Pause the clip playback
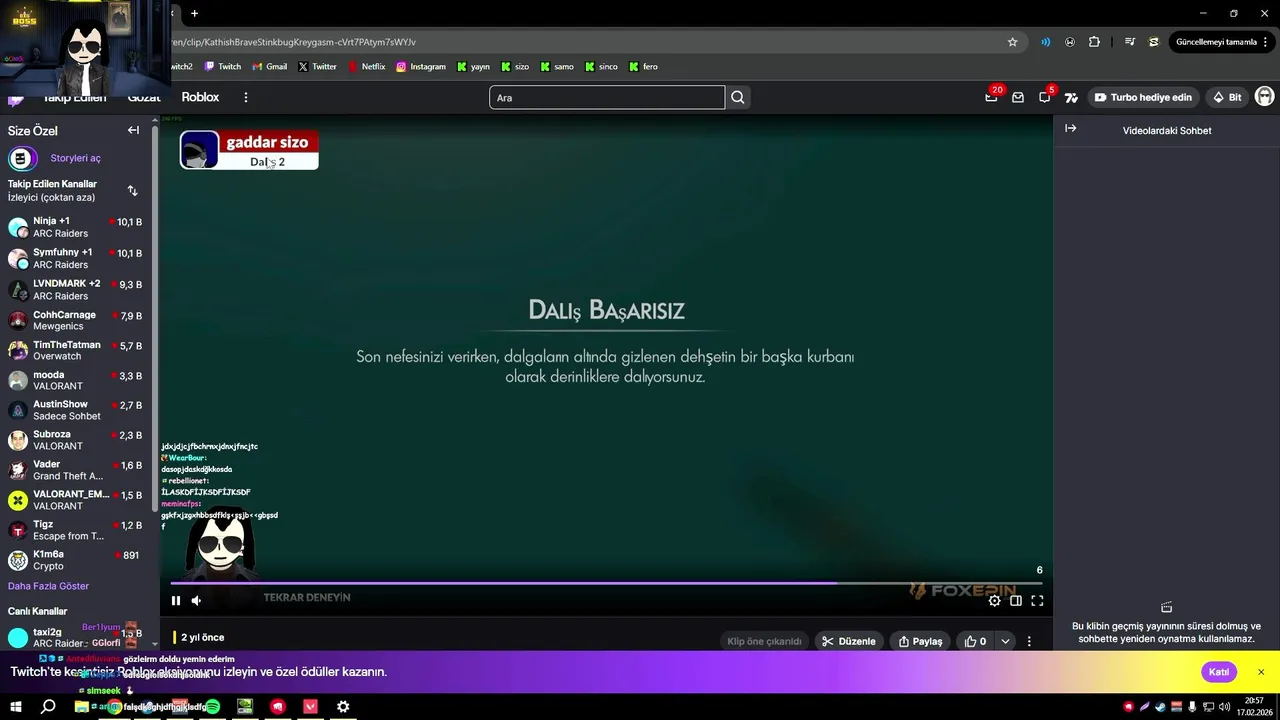Viewport: 1280px width, 720px height. (175, 600)
